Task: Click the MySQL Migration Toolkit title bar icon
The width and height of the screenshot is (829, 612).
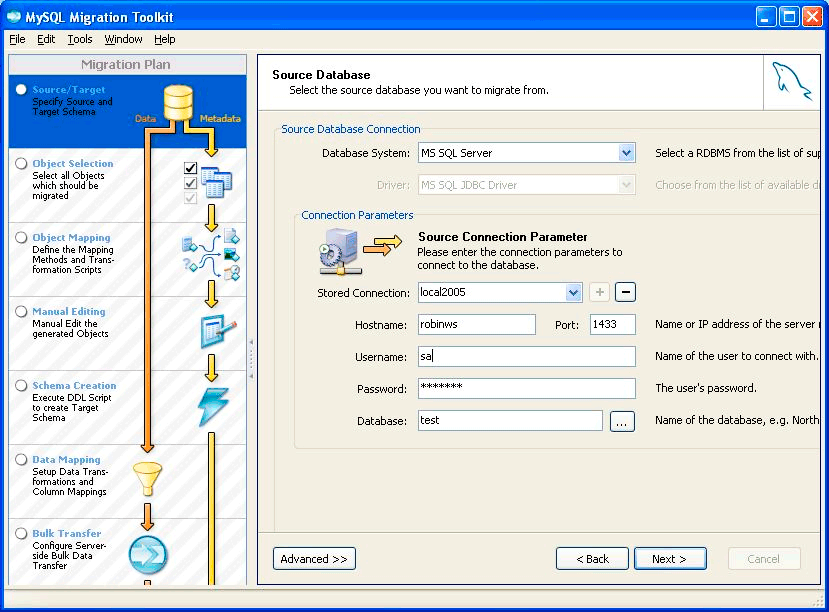Action: tap(14, 16)
